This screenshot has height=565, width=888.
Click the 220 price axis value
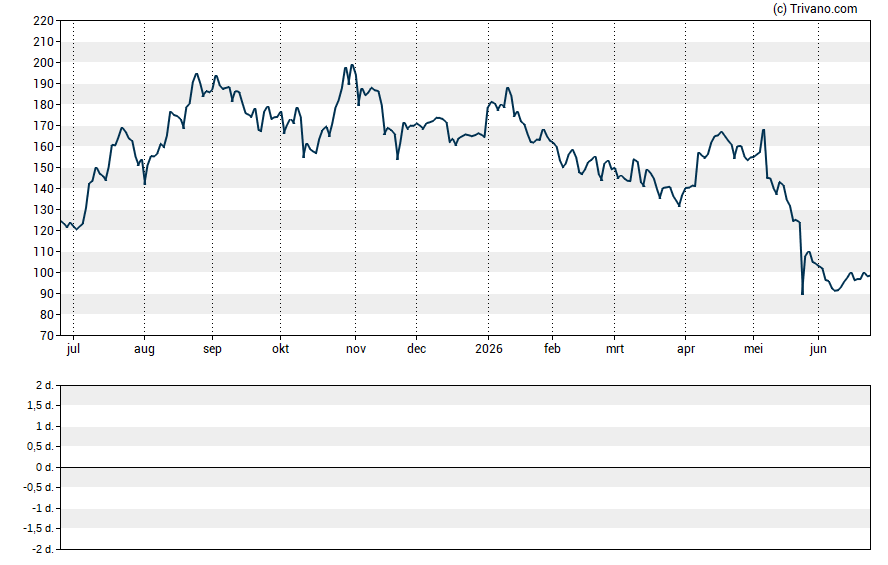tap(44, 21)
